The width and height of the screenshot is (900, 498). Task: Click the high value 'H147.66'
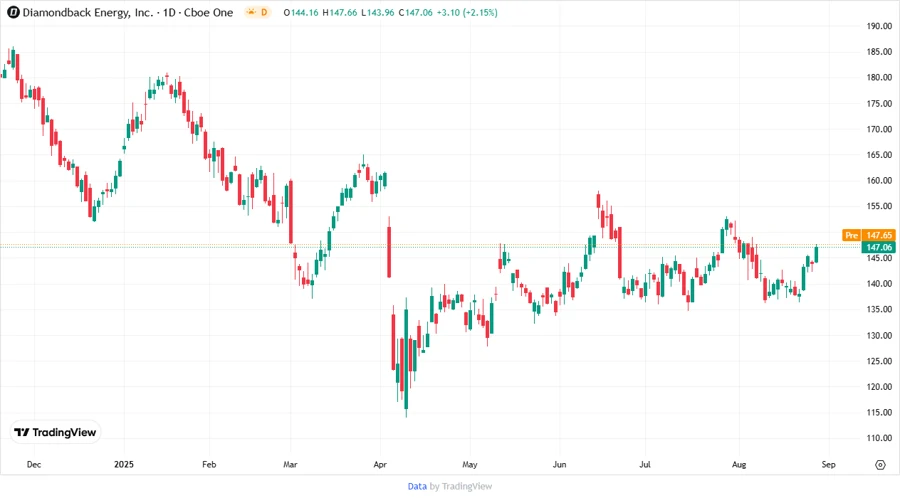point(340,12)
